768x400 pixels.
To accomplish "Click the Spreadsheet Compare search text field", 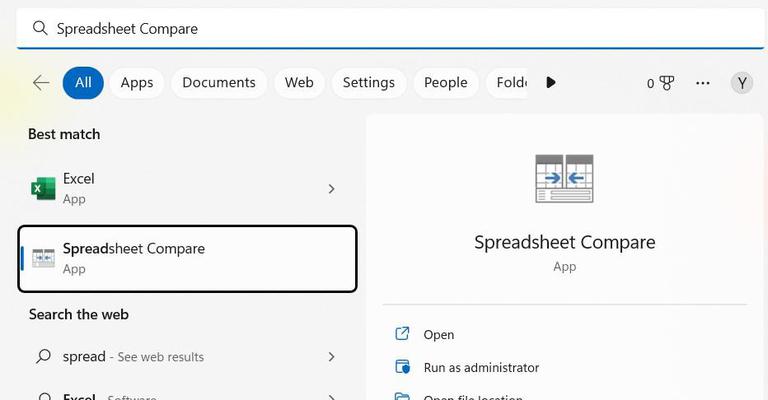I will click(390, 28).
